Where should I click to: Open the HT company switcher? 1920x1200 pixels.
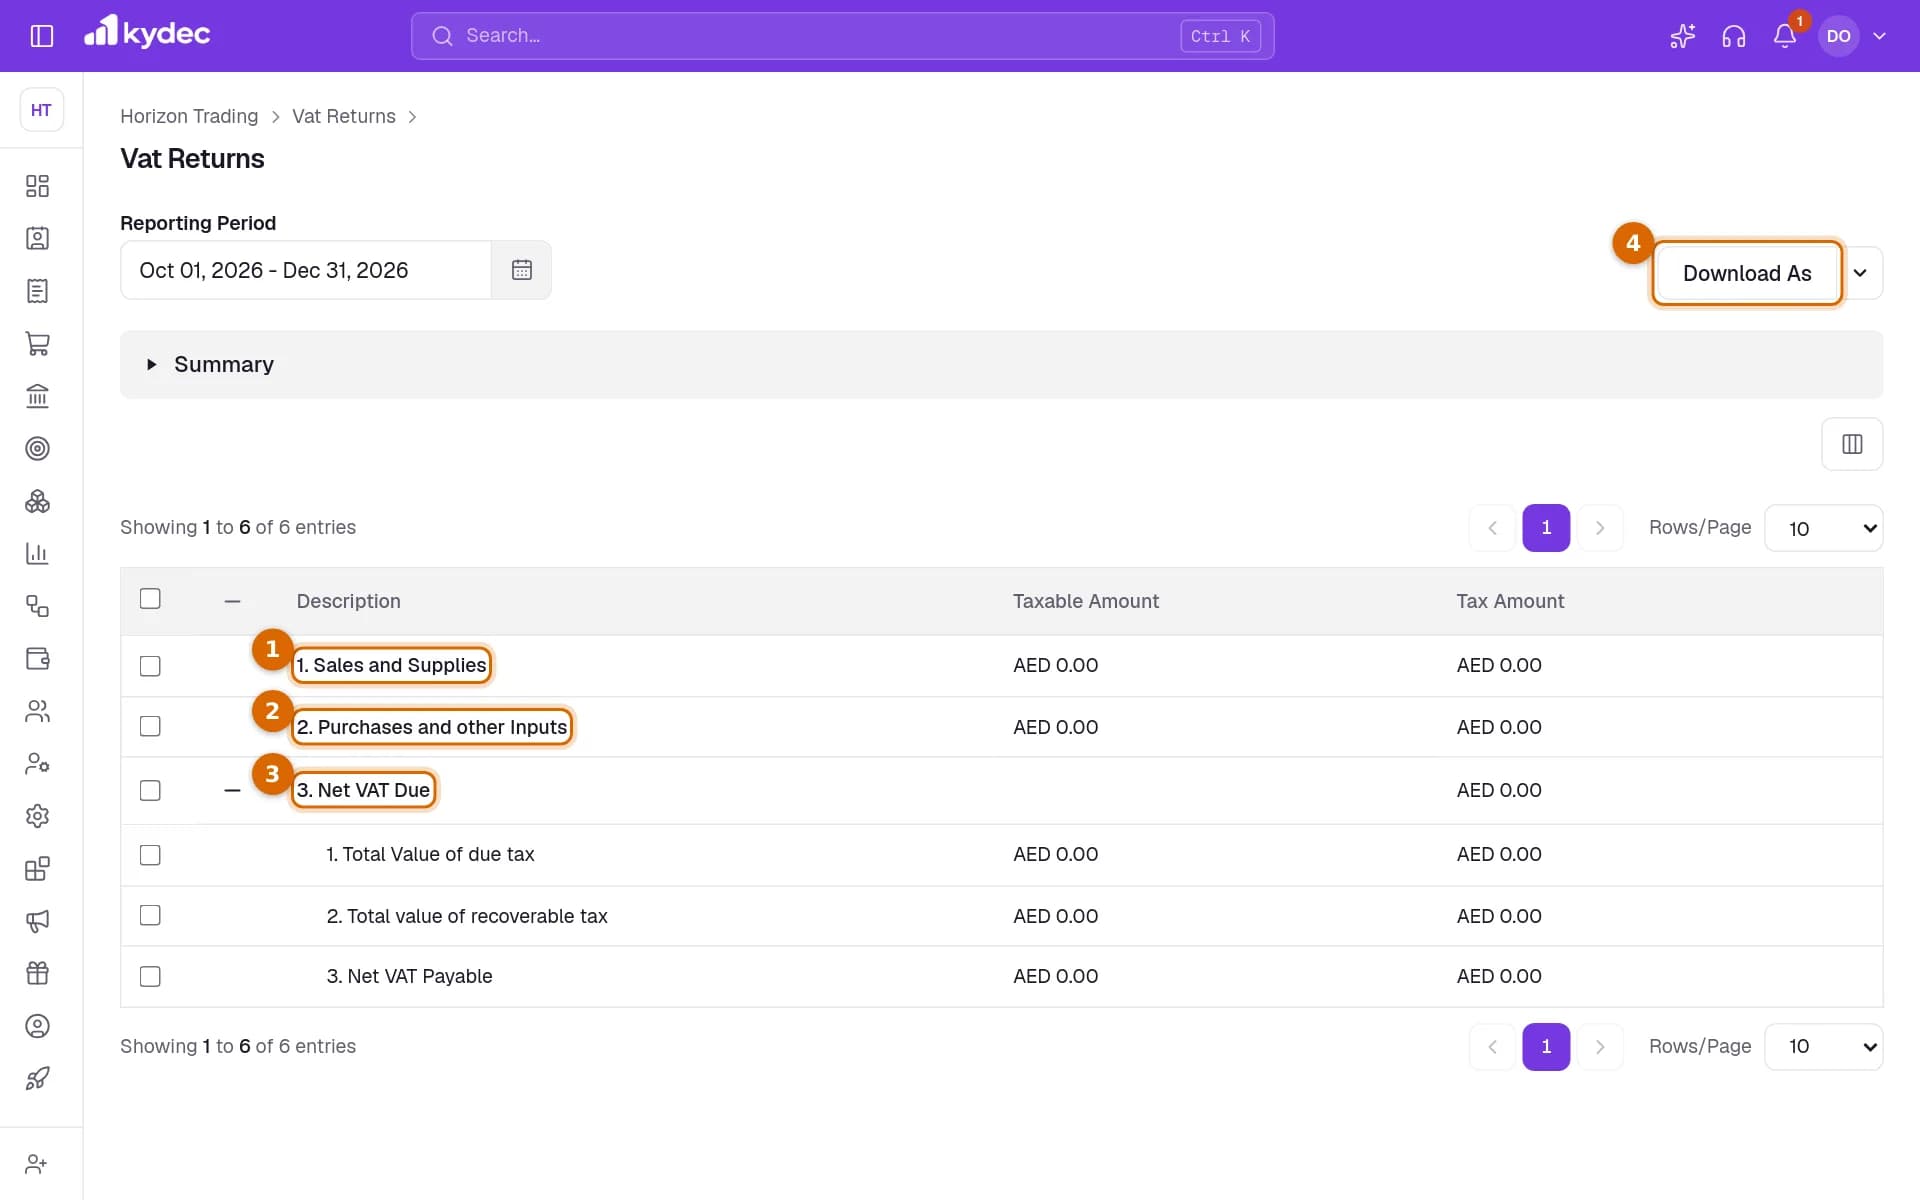(41, 110)
